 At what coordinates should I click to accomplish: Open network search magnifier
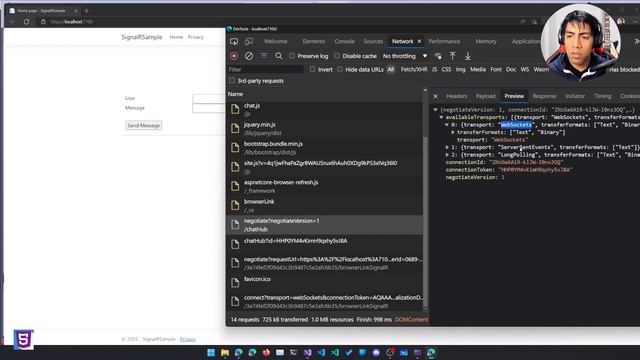point(278,56)
